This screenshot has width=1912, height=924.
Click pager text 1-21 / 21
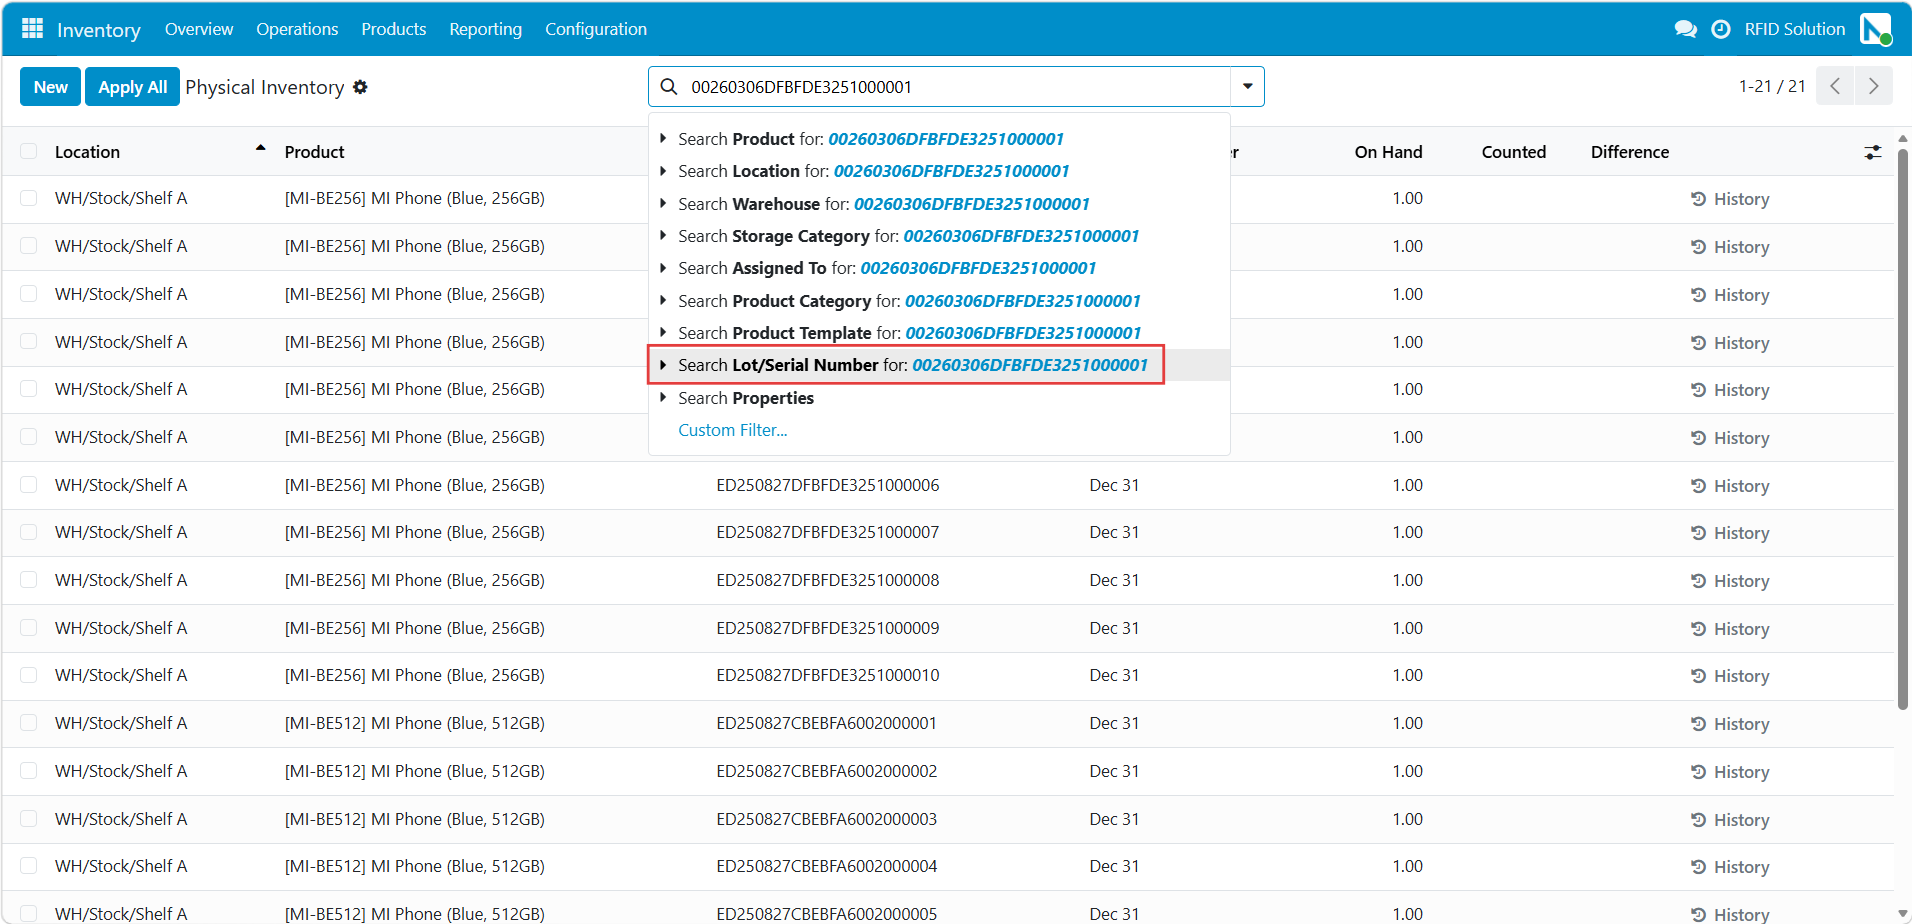[x=1772, y=86]
